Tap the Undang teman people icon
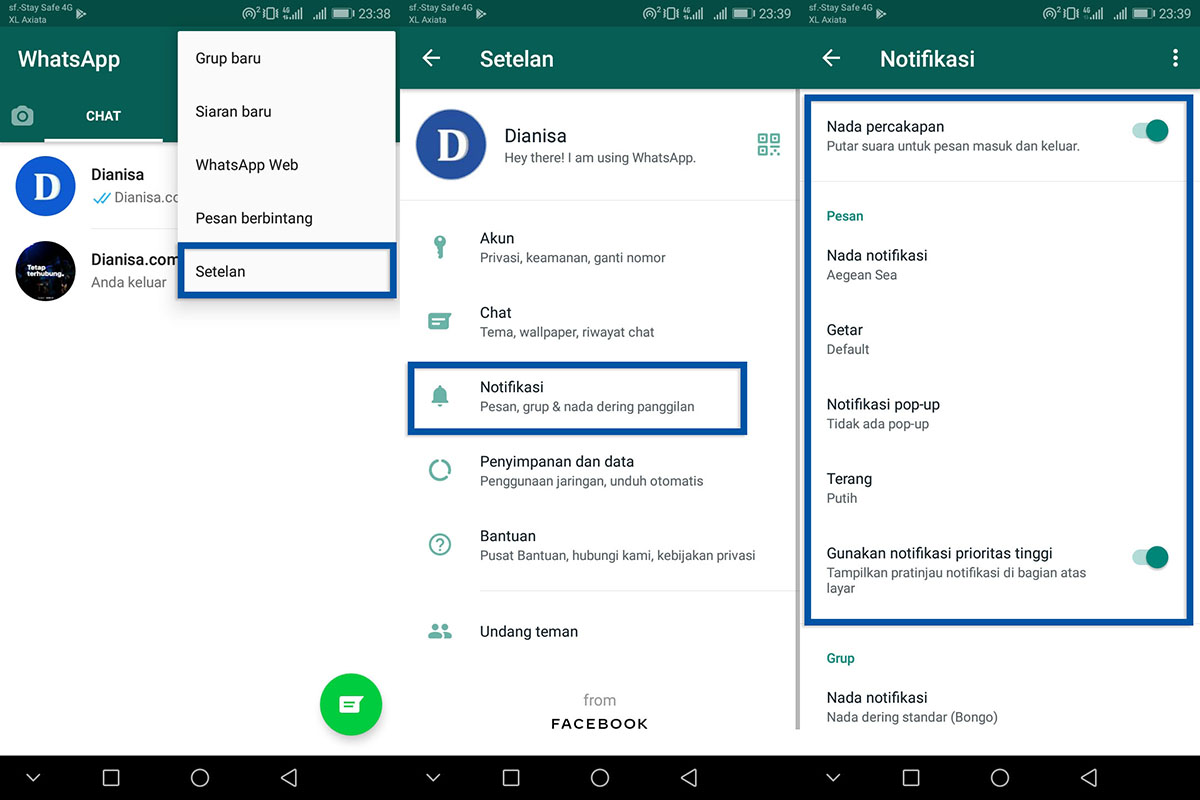Image resolution: width=1200 pixels, height=800 pixels. point(439,632)
